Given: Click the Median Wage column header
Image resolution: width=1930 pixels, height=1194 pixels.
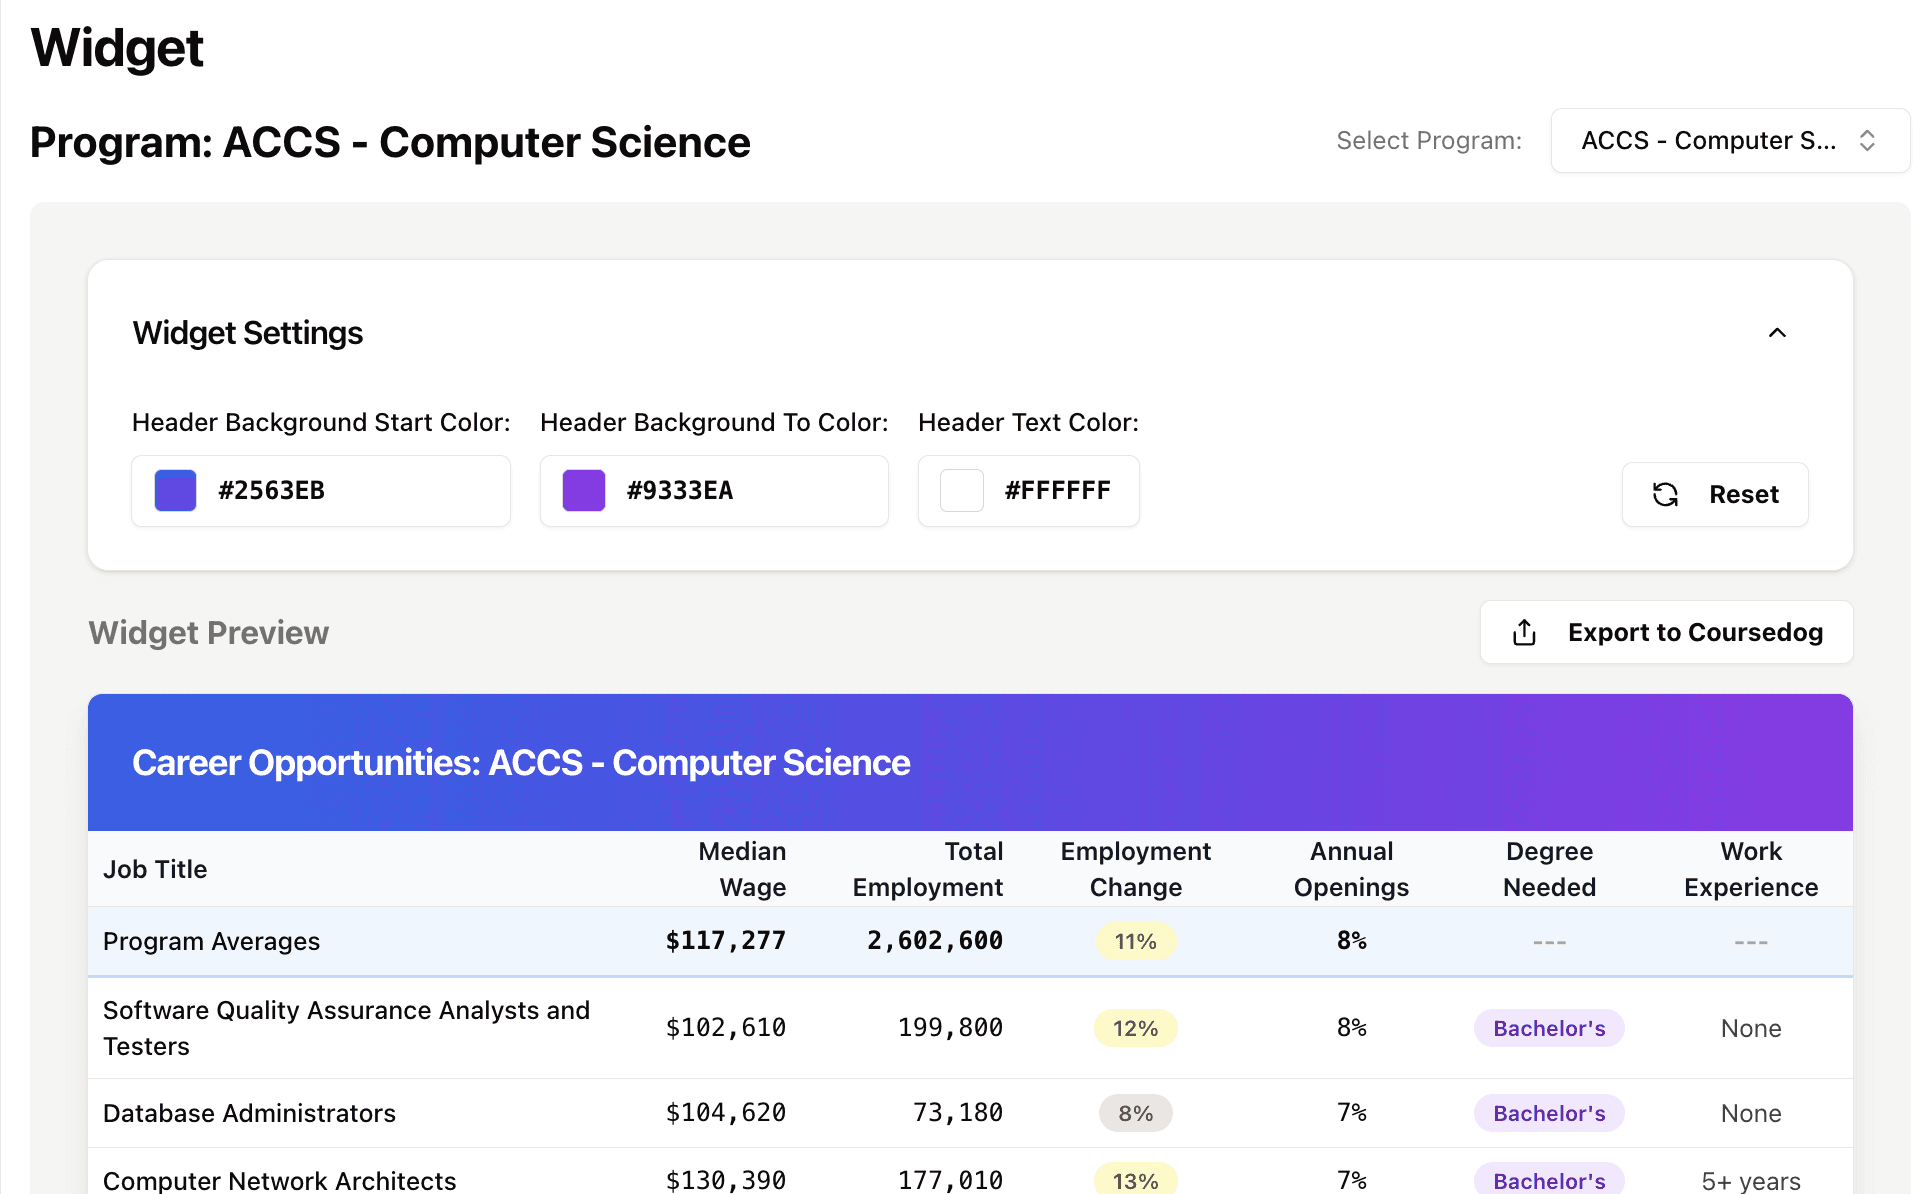Looking at the screenshot, I should (742, 869).
